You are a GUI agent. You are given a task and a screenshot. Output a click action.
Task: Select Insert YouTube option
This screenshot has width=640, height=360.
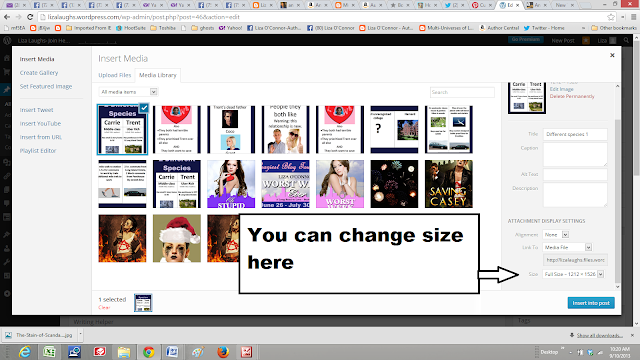click(x=40, y=123)
